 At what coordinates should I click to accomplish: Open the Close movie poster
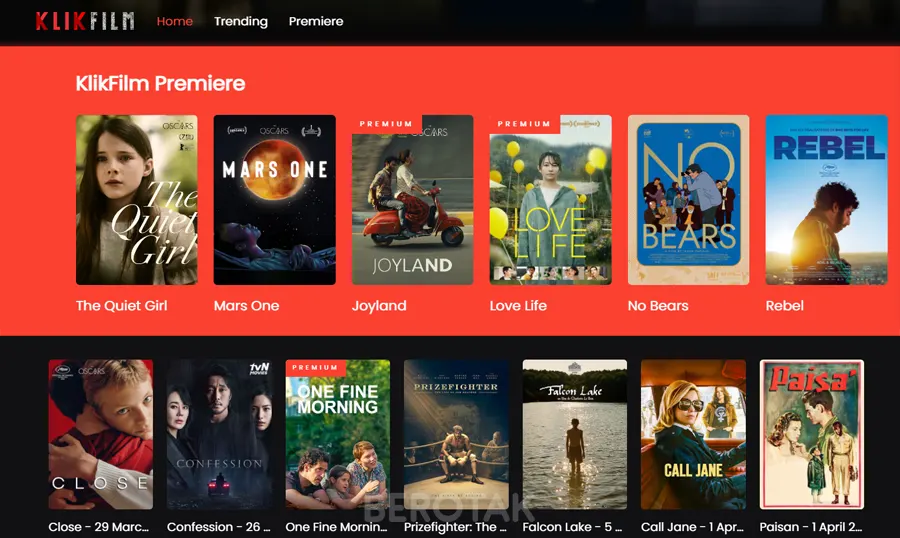pyautogui.click(x=100, y=435)
